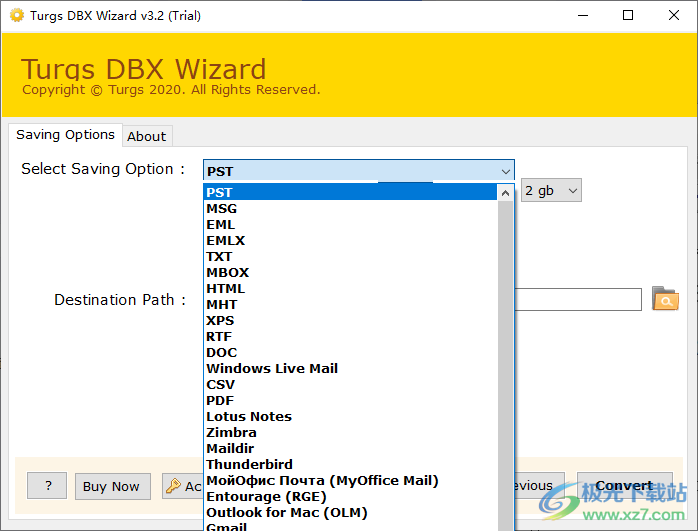Choose MHT from the dropdown list
The width and height of the screenshot is (698, 531).
pyautogui.click(x=350, y=304)
